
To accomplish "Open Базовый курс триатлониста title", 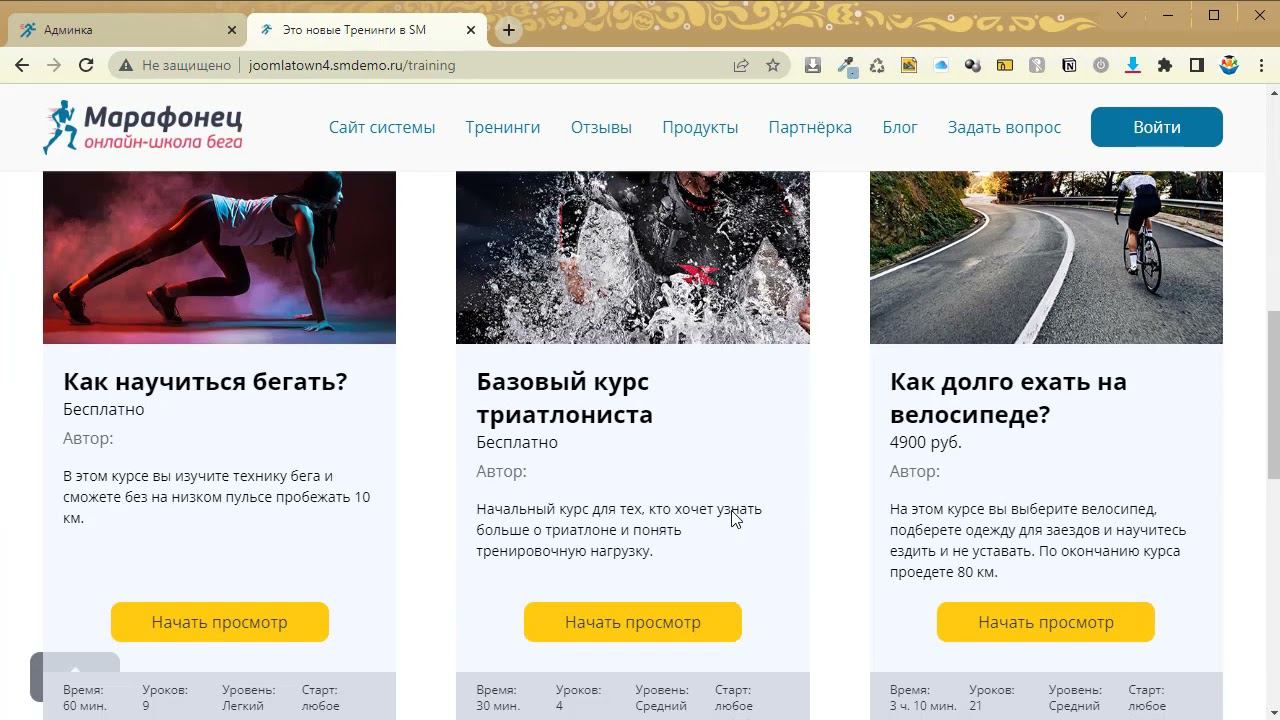I will [565, 397].
